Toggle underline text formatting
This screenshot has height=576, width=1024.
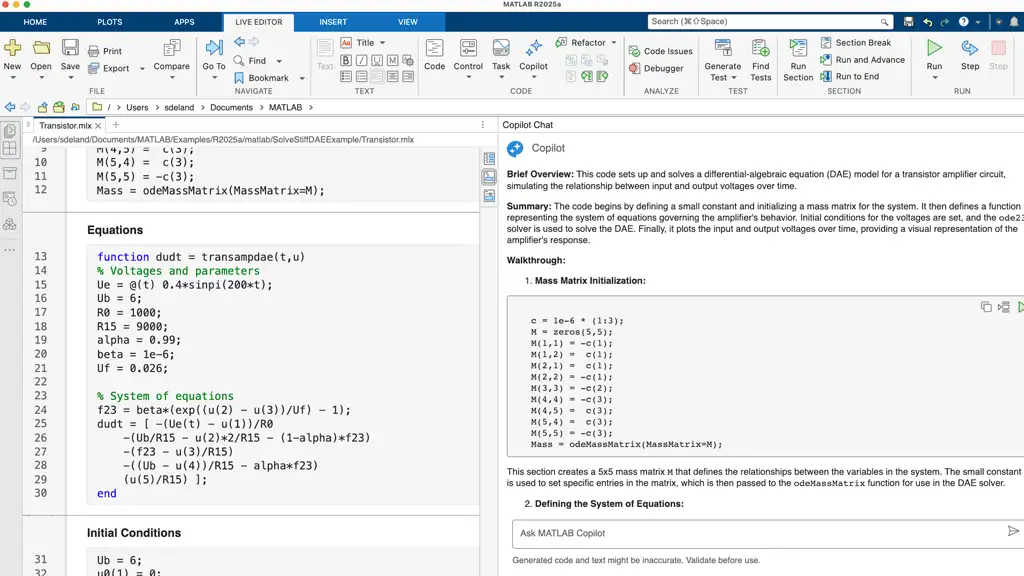tap(377, 60)
